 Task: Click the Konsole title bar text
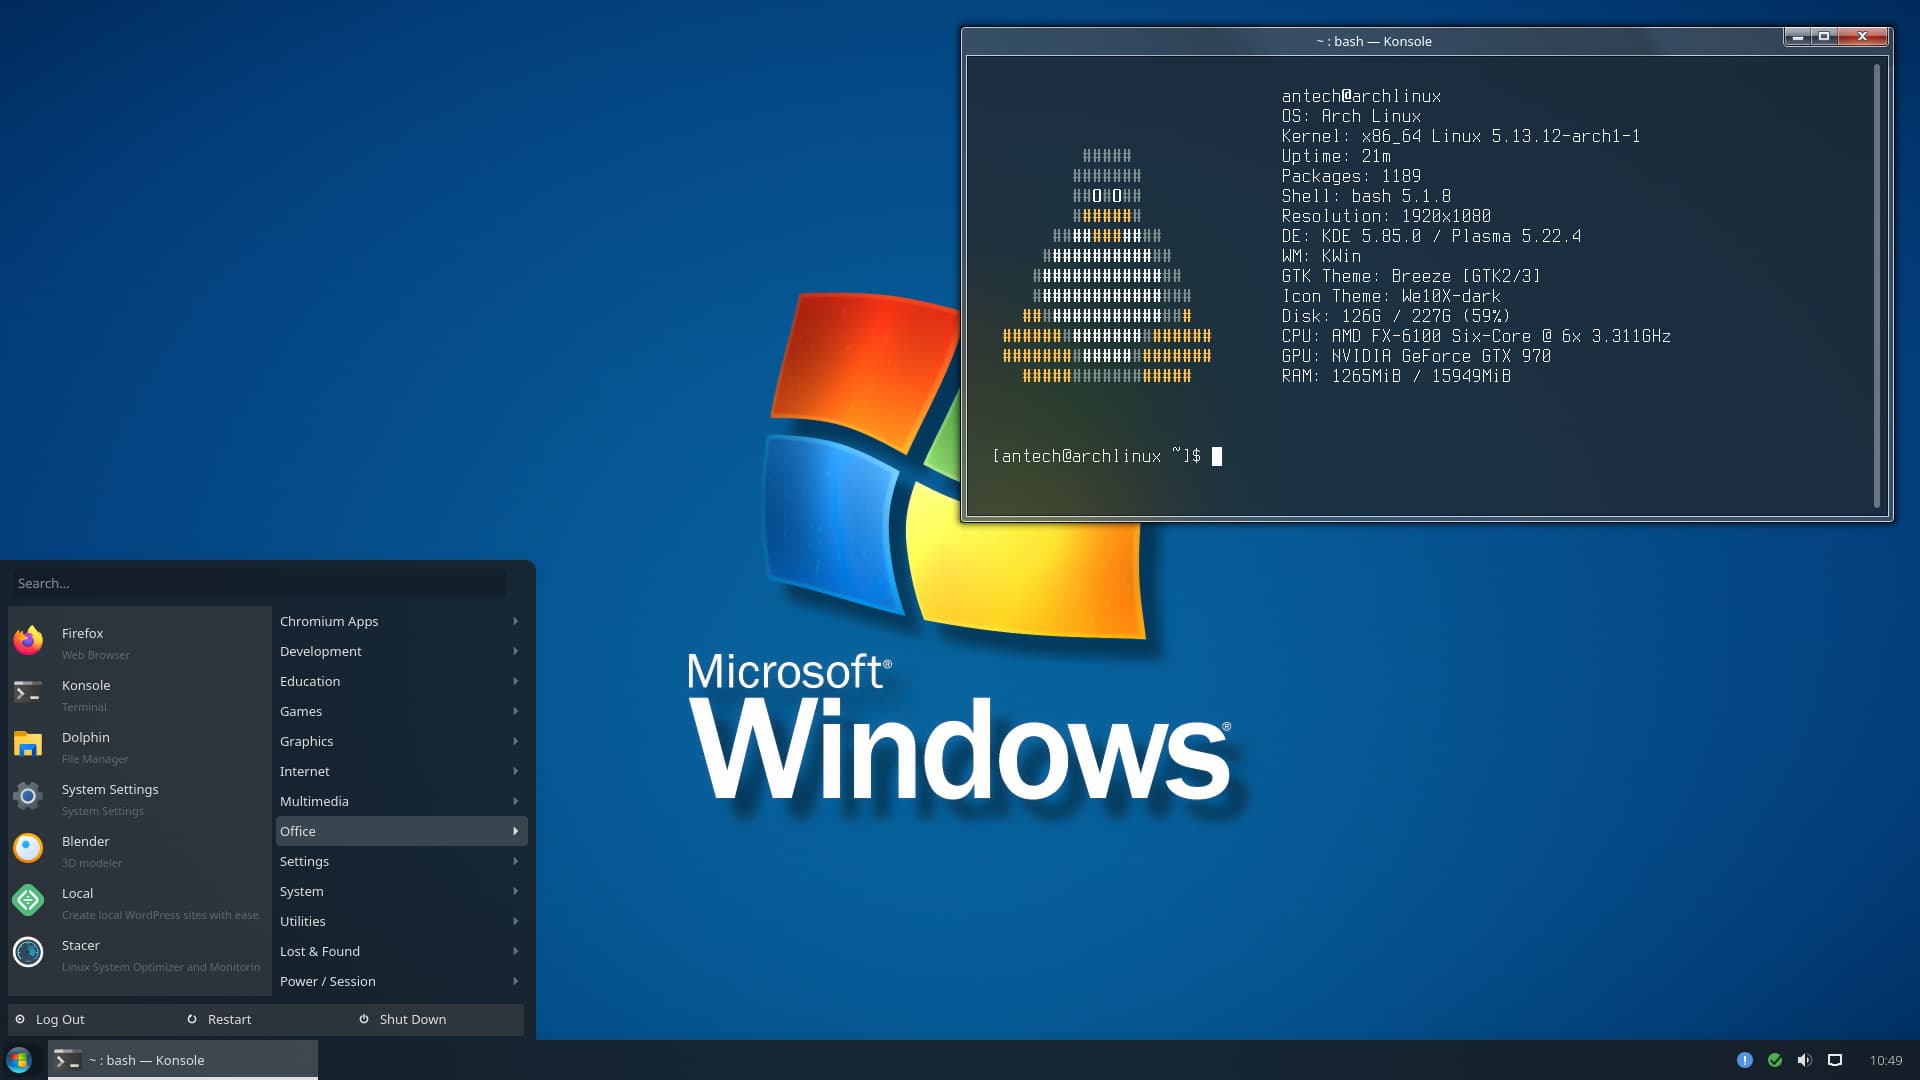click(1374, 41)
